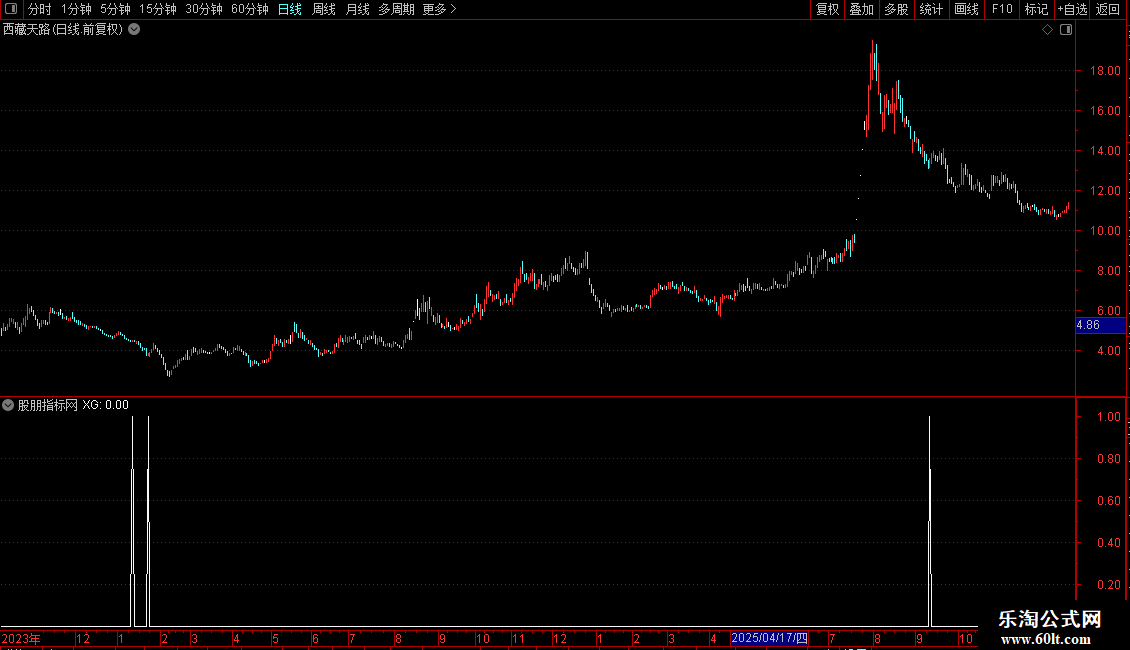Viewport: 1130px width, 650px height.
Task: Switch to 60分钟 chart period
Action: (249, 9)
